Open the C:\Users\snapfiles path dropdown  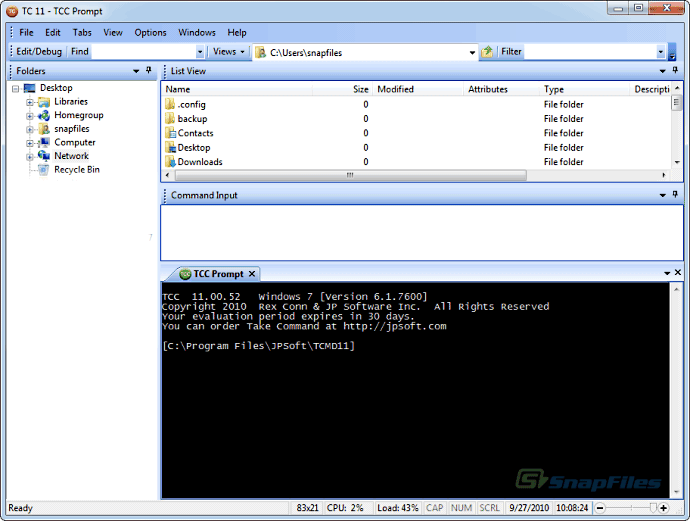472,52
